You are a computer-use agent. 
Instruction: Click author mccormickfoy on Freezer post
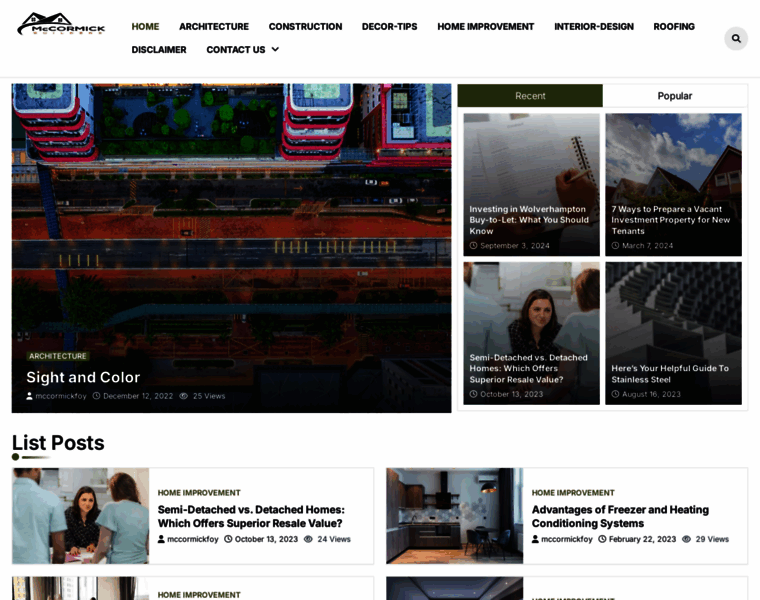click(x=567, y=539)
